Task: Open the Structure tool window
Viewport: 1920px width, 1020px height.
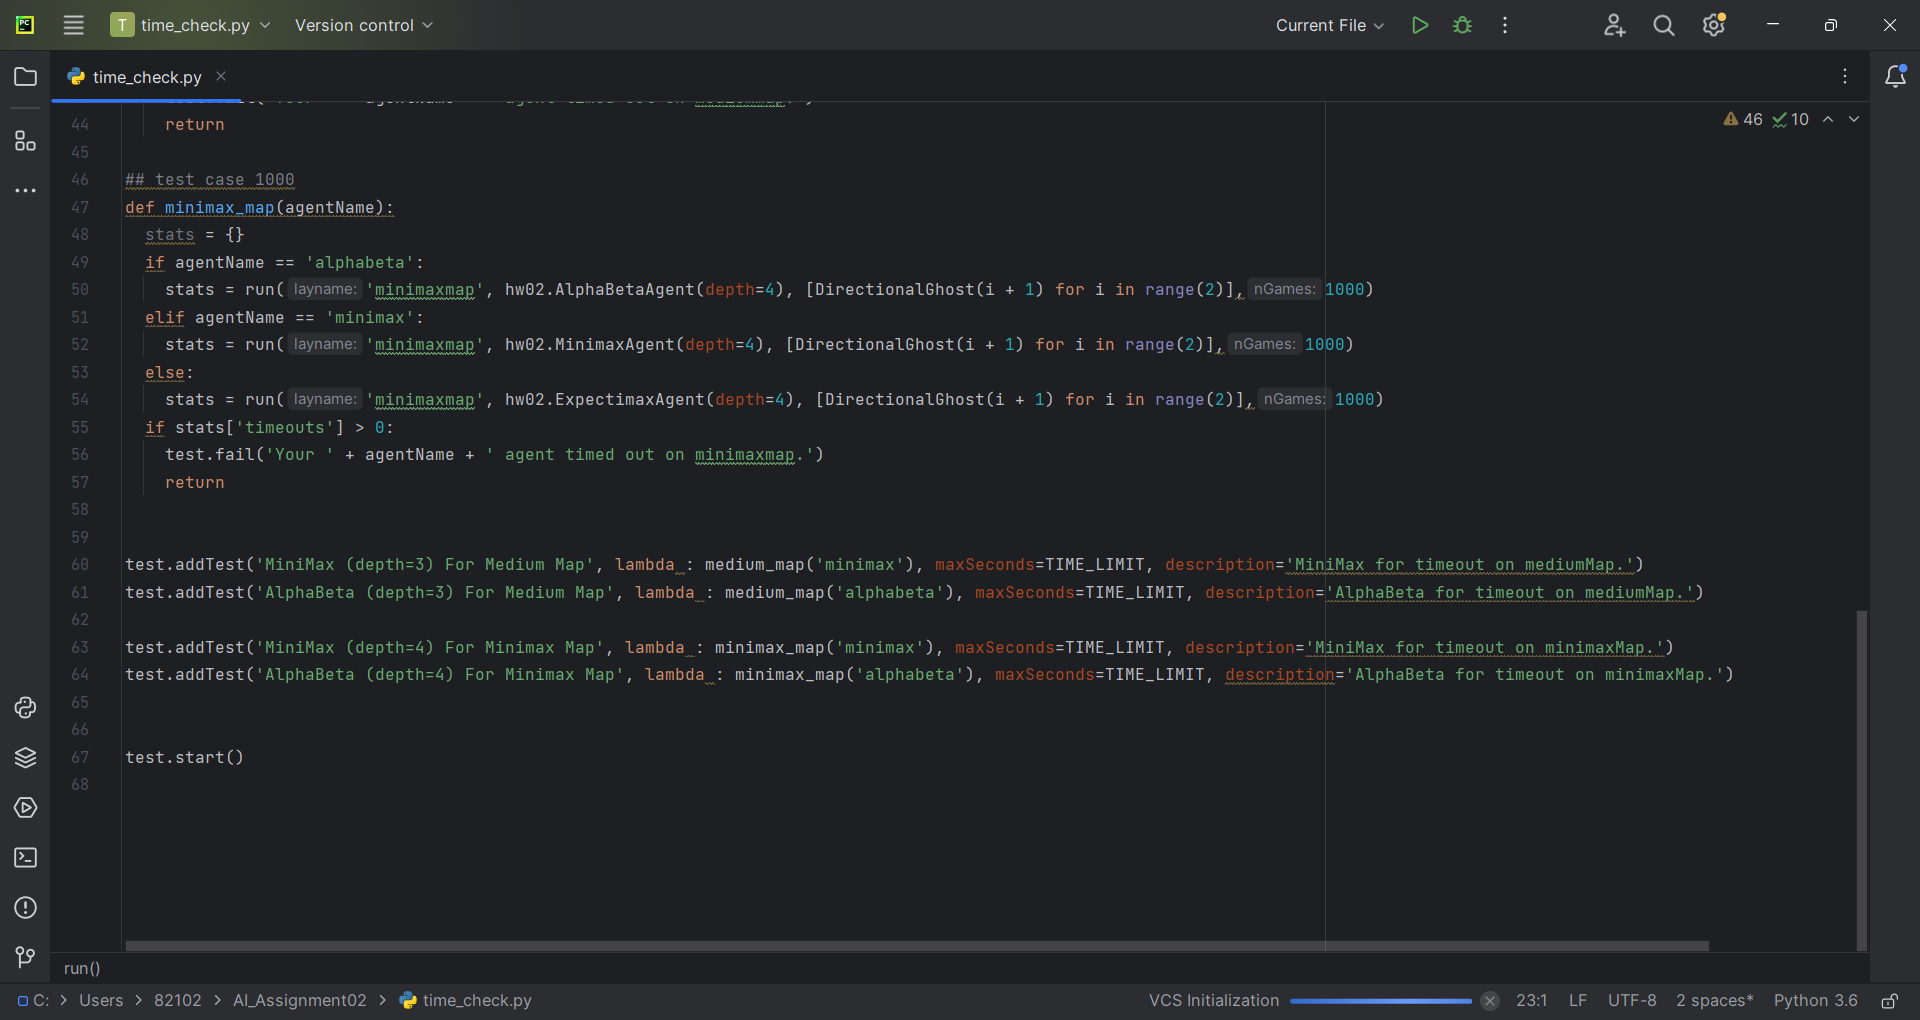Action: [x=25, y=140]
